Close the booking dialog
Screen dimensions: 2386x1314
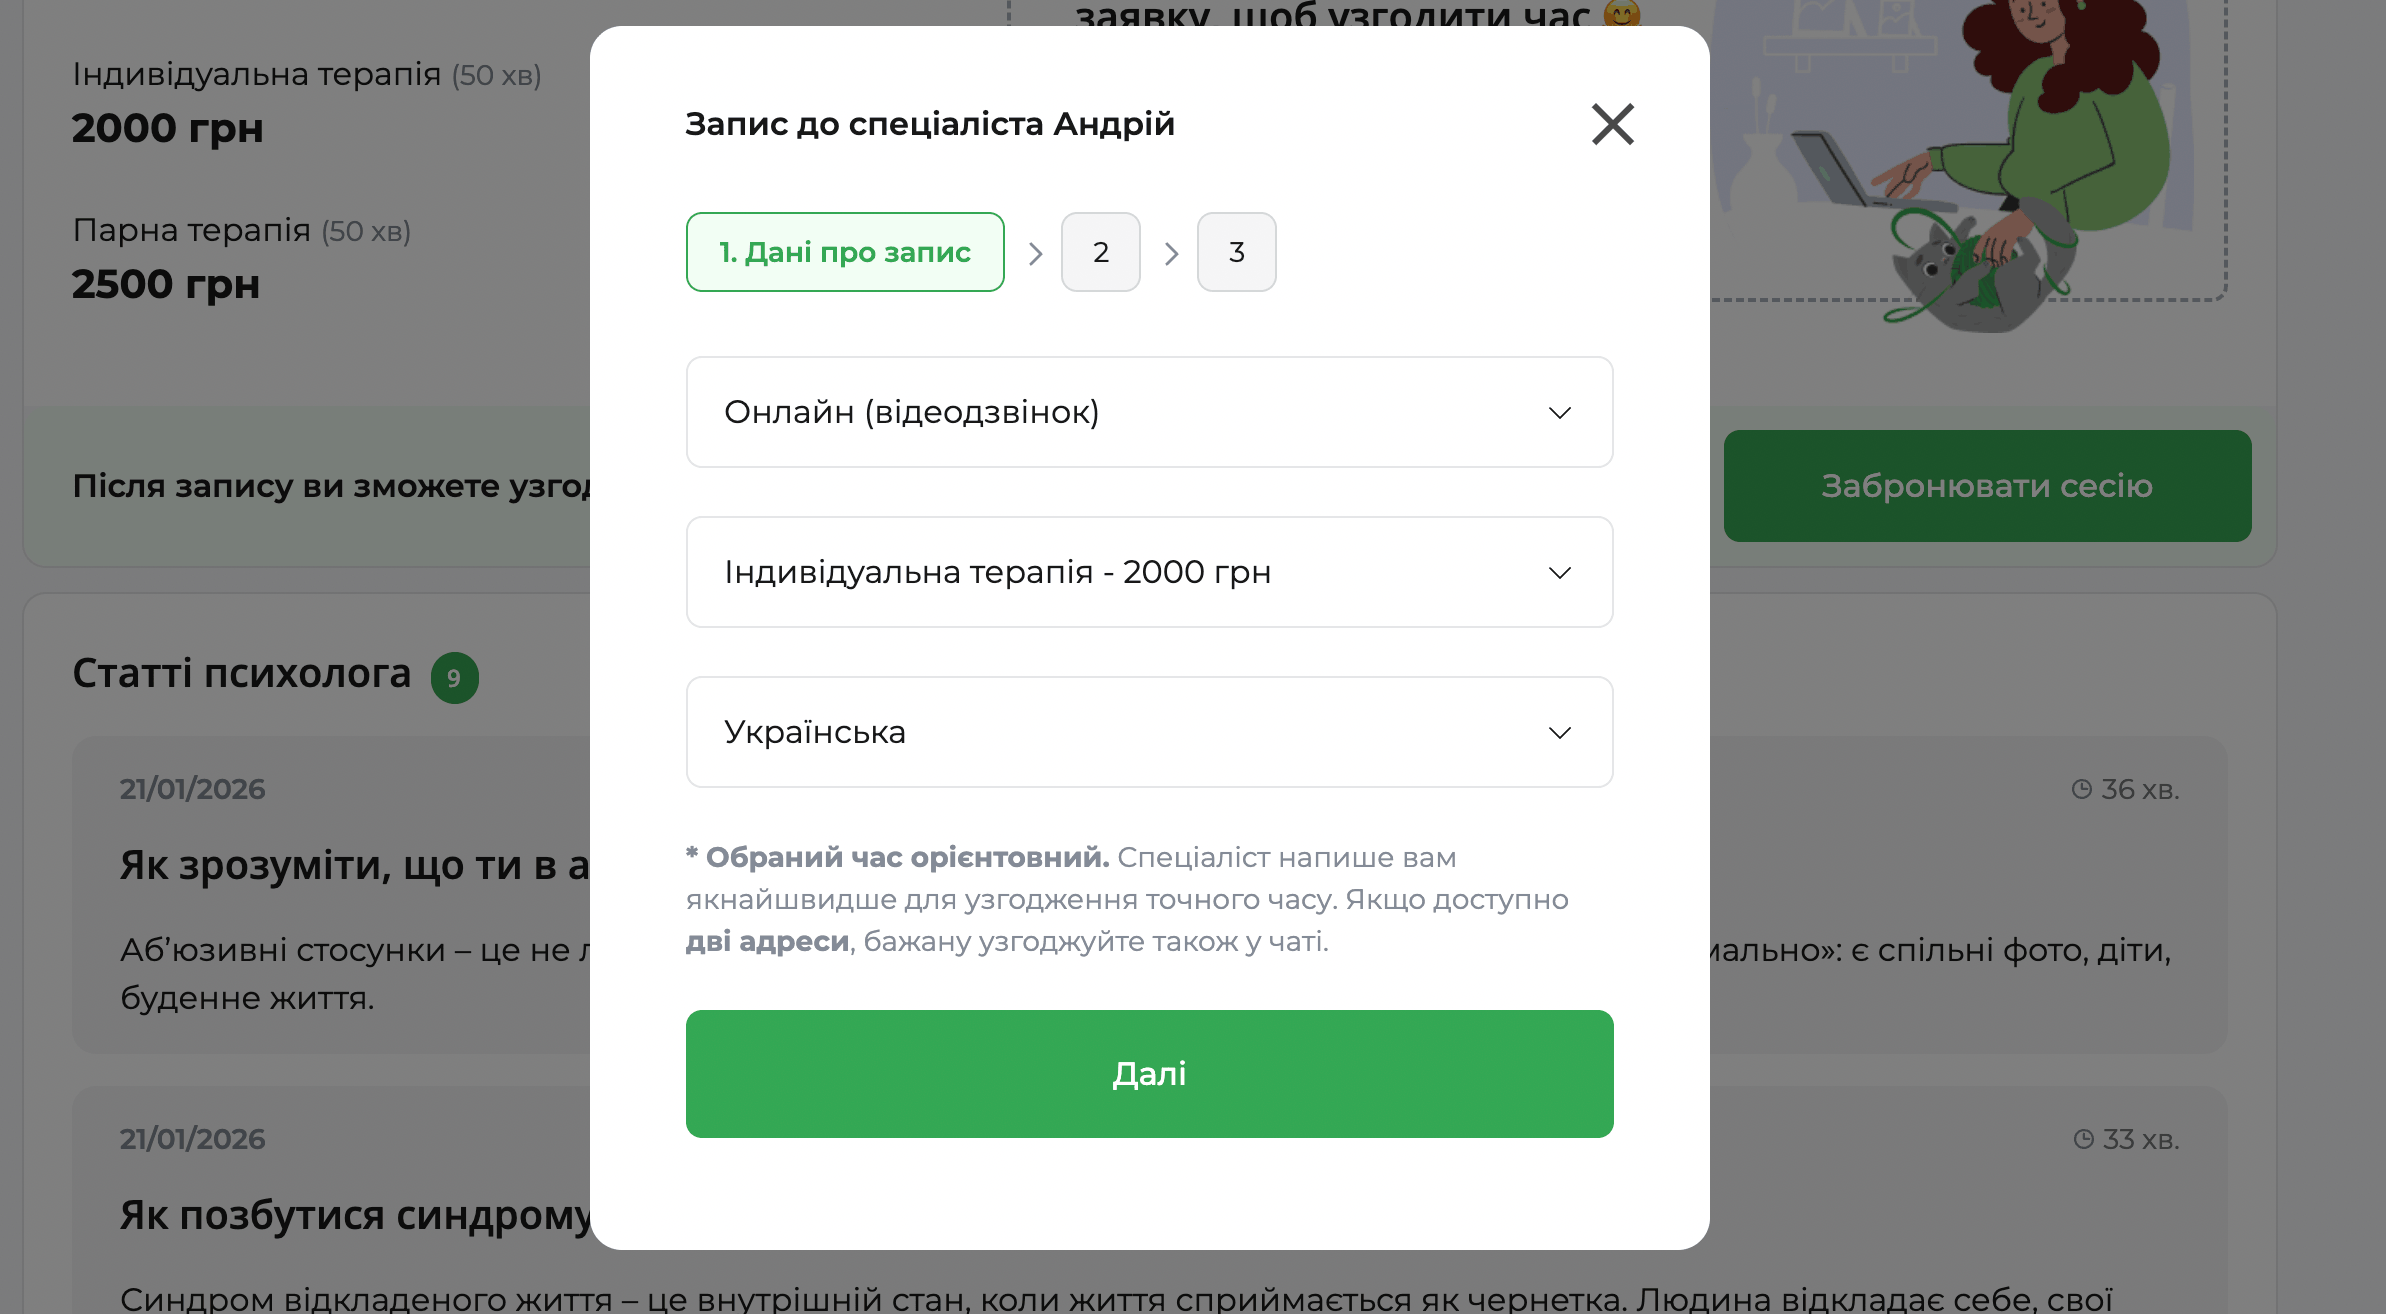point(1611,124)
